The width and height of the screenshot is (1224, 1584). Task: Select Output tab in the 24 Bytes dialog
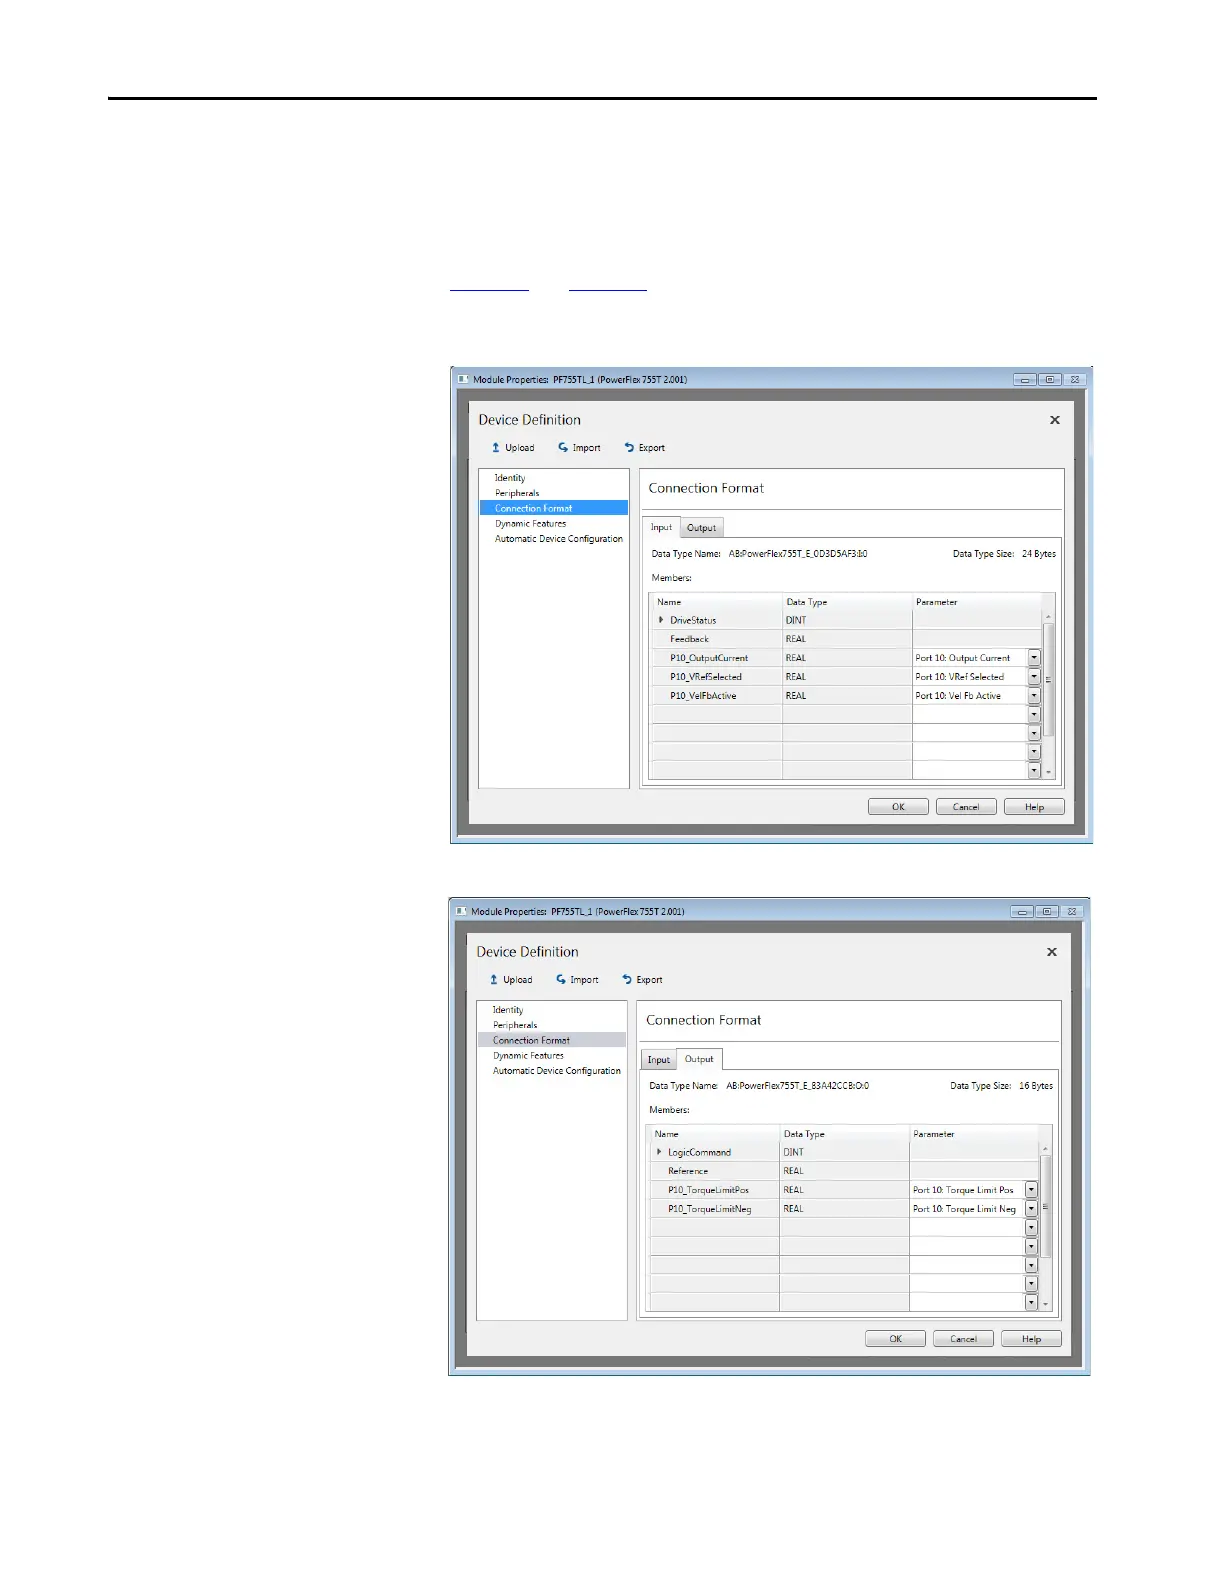click(x=701, y=528)
